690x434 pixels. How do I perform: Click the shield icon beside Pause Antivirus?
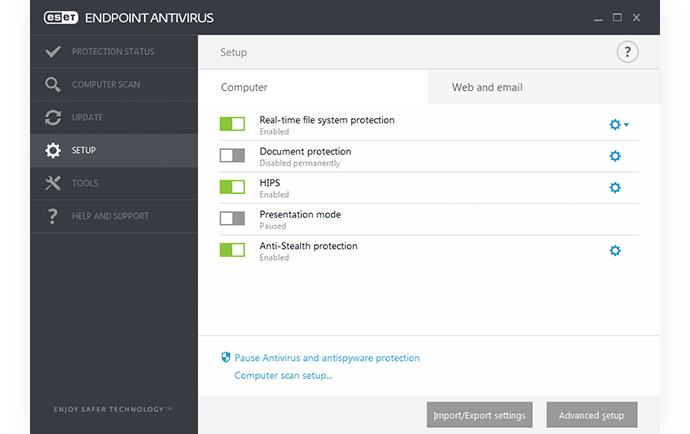click(x=226, y=357)
